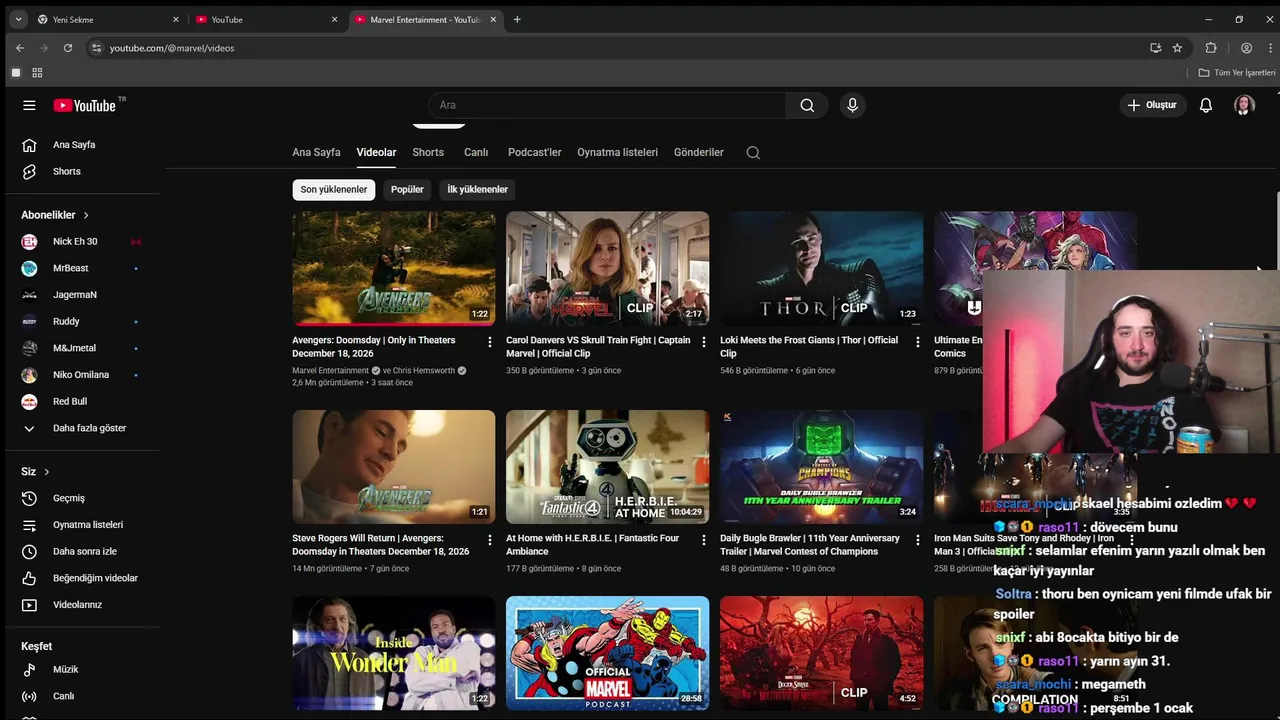Select Son yüklenenler filter chip

(x=334, y=190)
